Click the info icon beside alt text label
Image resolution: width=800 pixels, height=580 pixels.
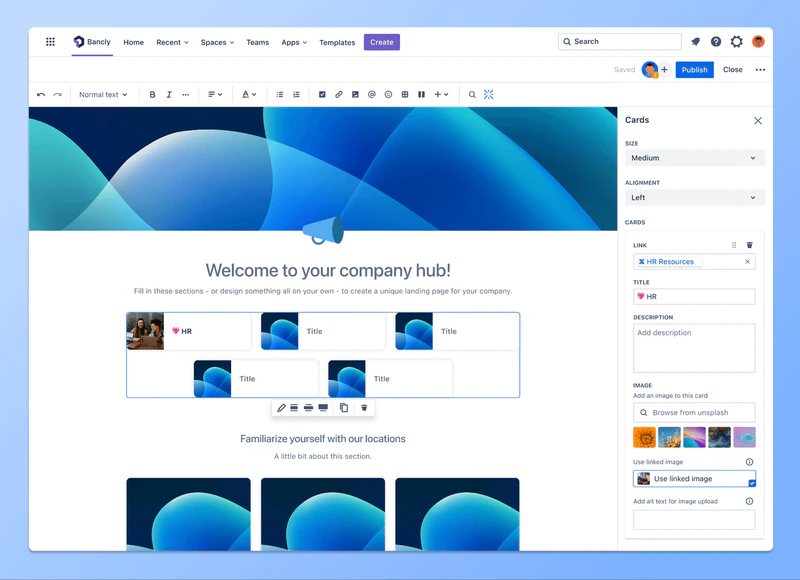click(749, 501)
